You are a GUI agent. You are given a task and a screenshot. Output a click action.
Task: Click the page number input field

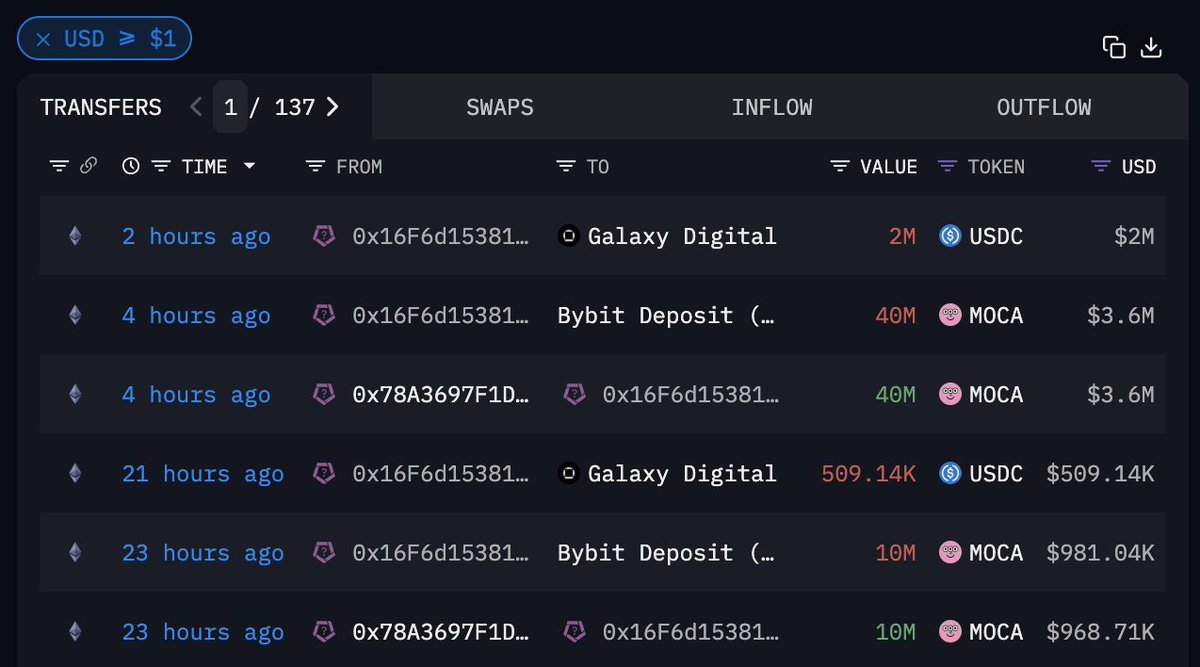(x=230, y=107)
